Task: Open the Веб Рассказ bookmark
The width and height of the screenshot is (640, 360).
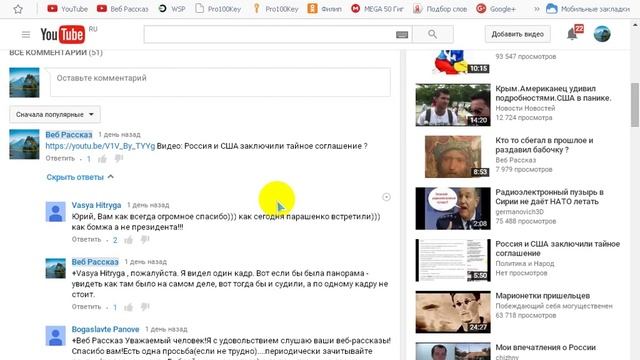Action: [123, 9]
